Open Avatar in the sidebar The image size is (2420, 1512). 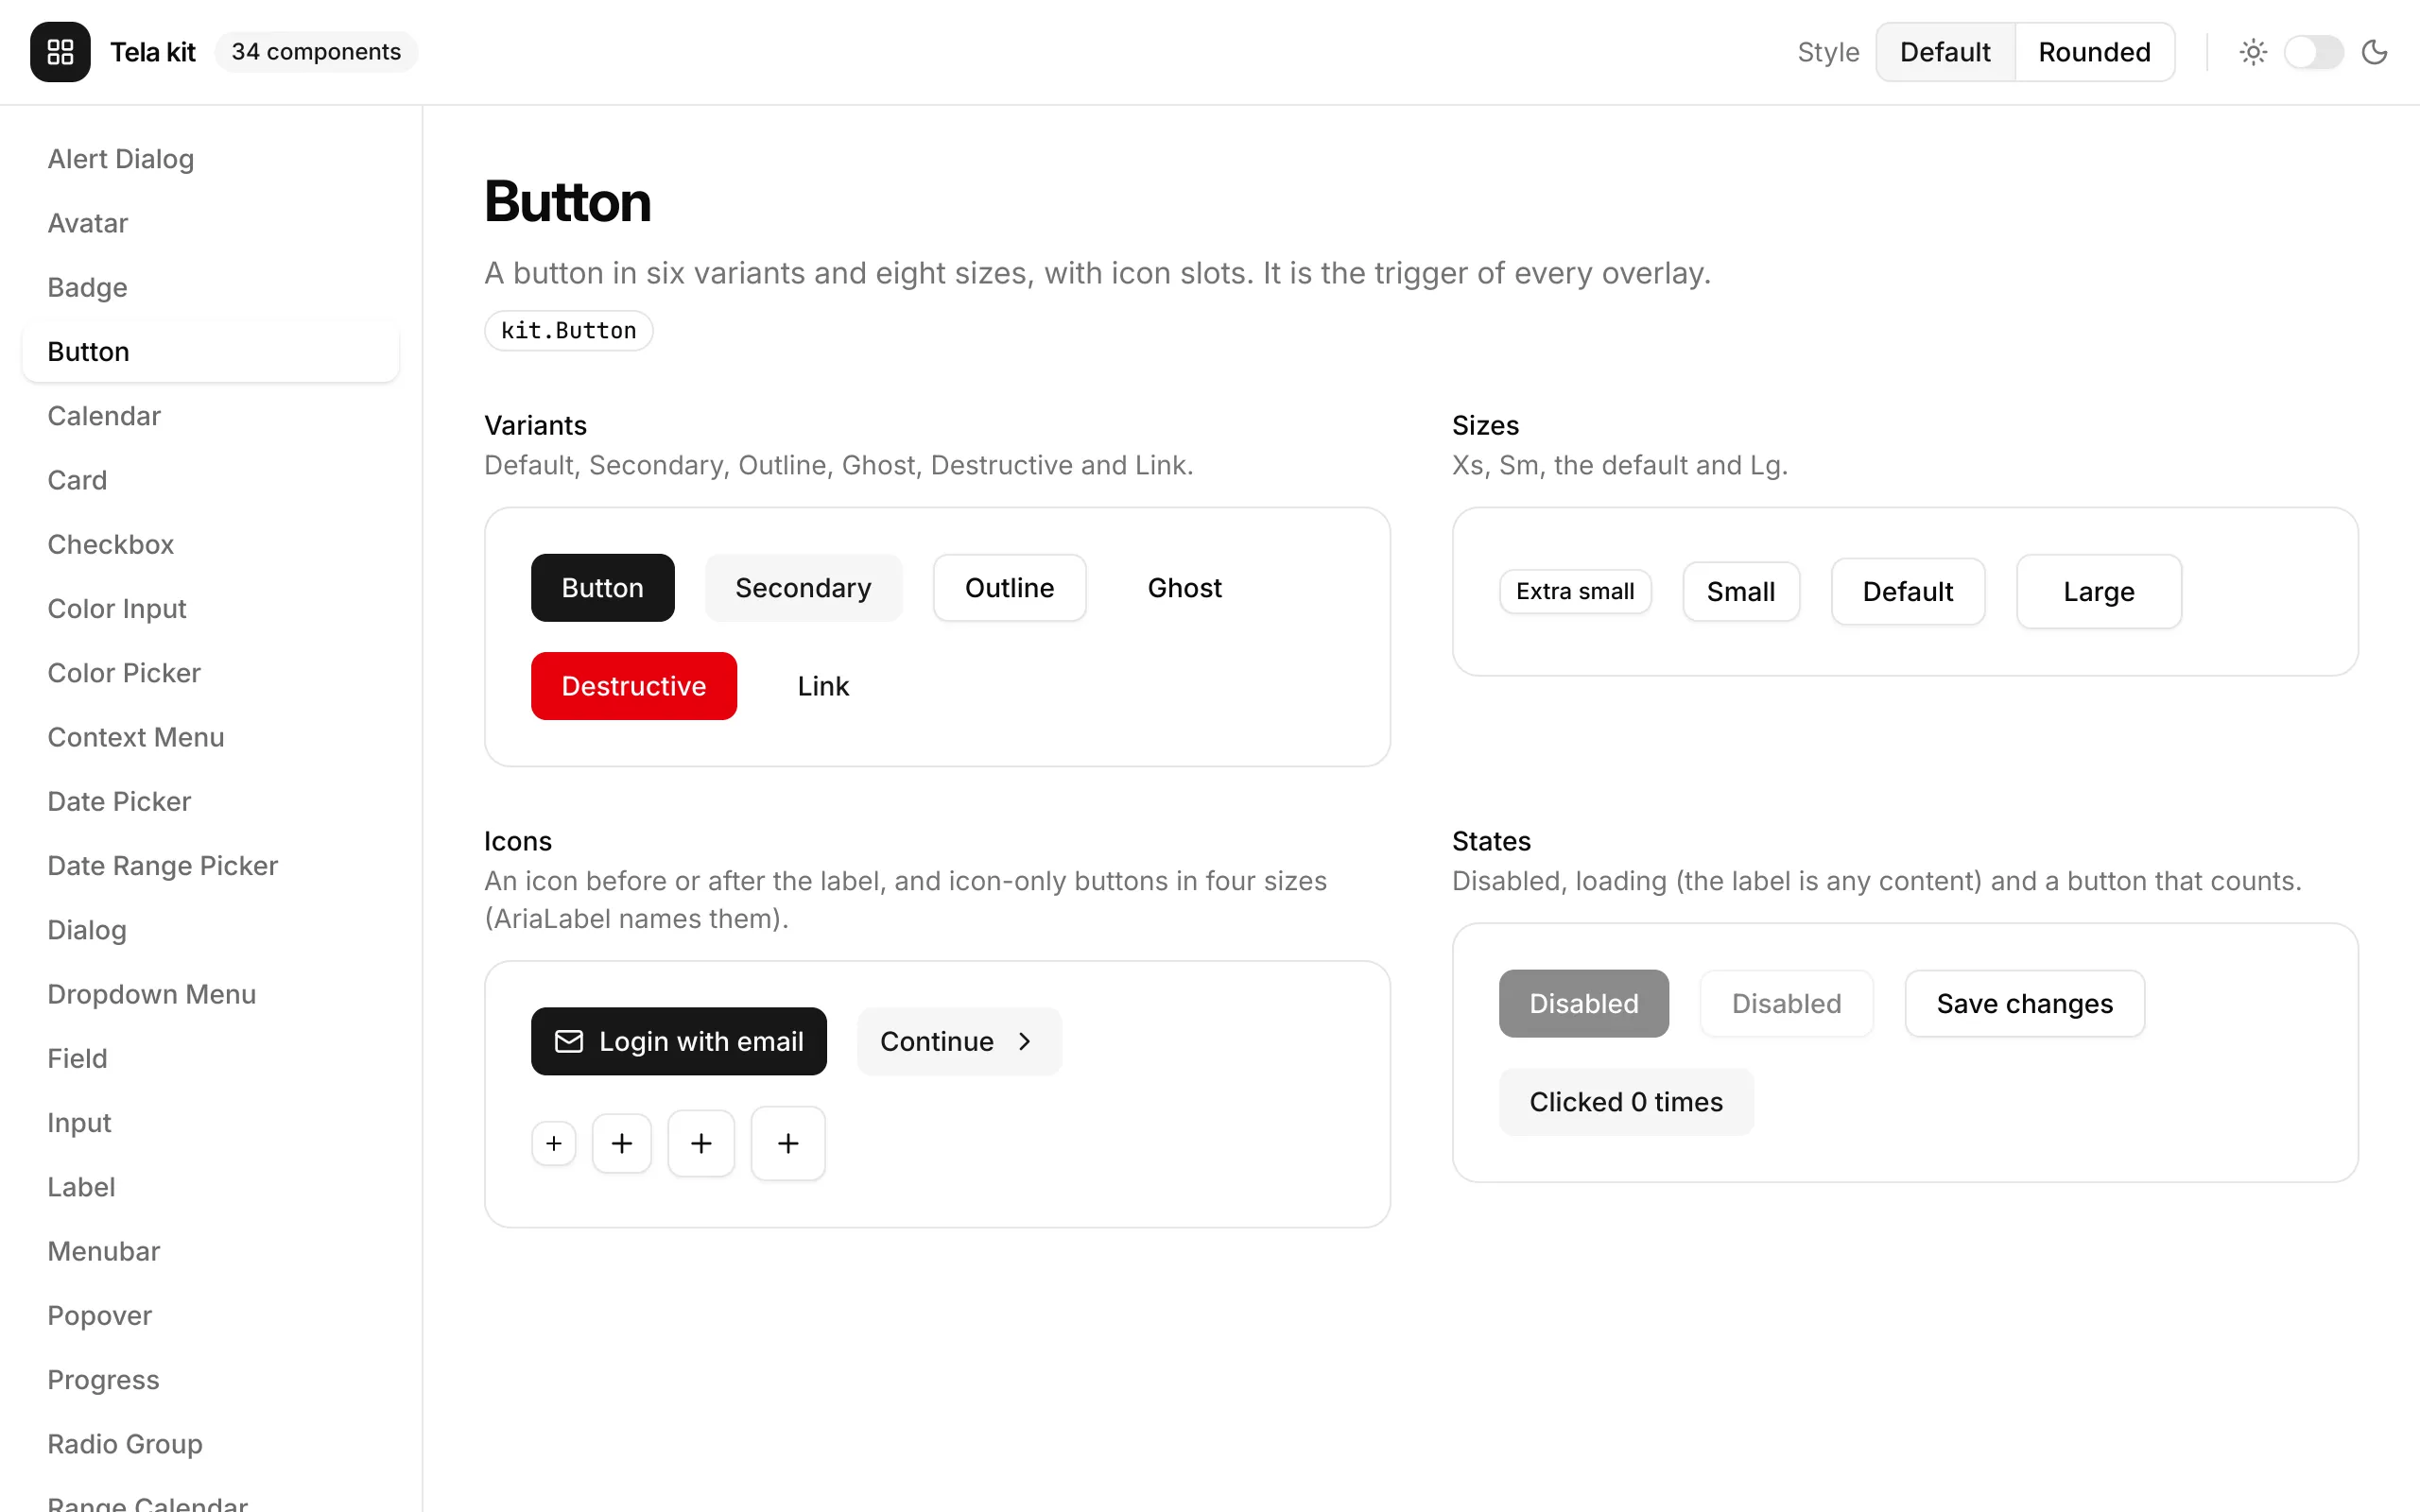pyautogui.click(x=211, y=223)
